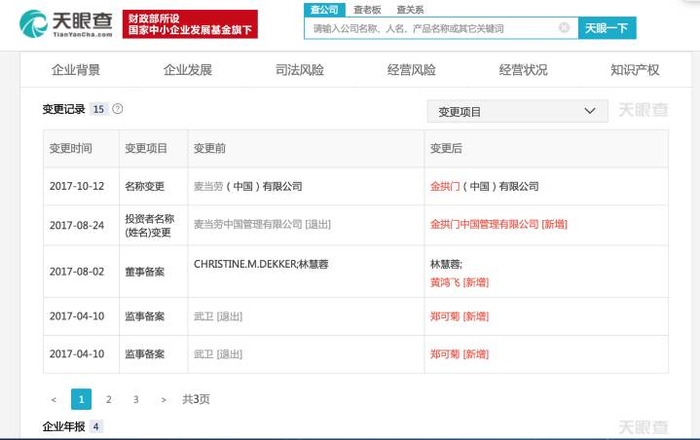Click 金拱门中国管理有限公司 [新增]
This screenshot has height=440, width=700.
tap(499, 224)
